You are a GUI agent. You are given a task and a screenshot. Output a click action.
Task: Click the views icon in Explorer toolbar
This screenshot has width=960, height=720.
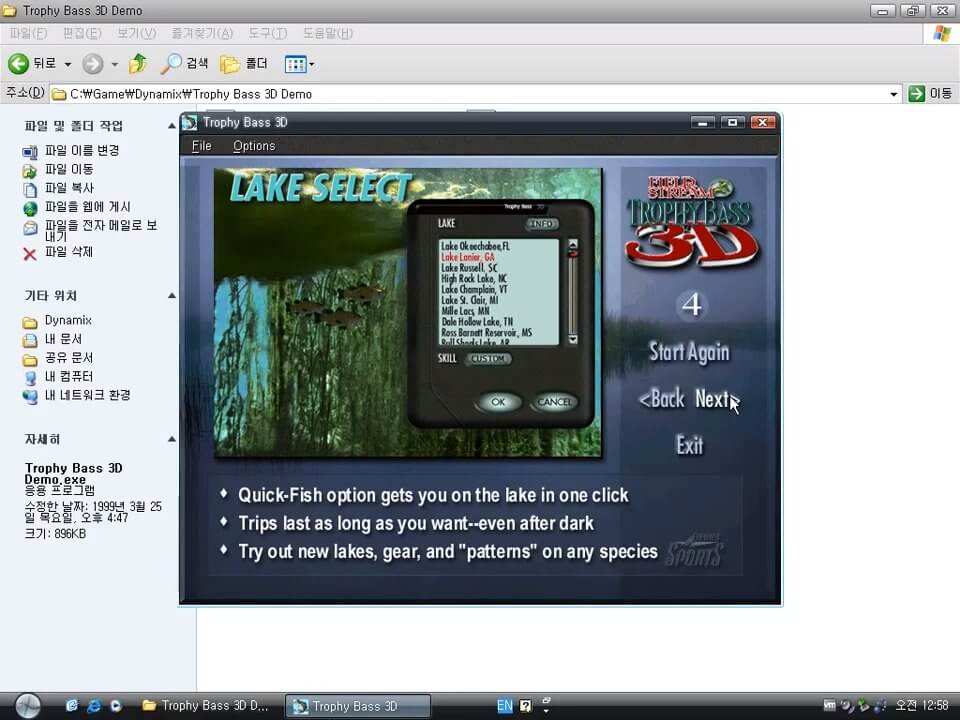[x=296, y=64]
